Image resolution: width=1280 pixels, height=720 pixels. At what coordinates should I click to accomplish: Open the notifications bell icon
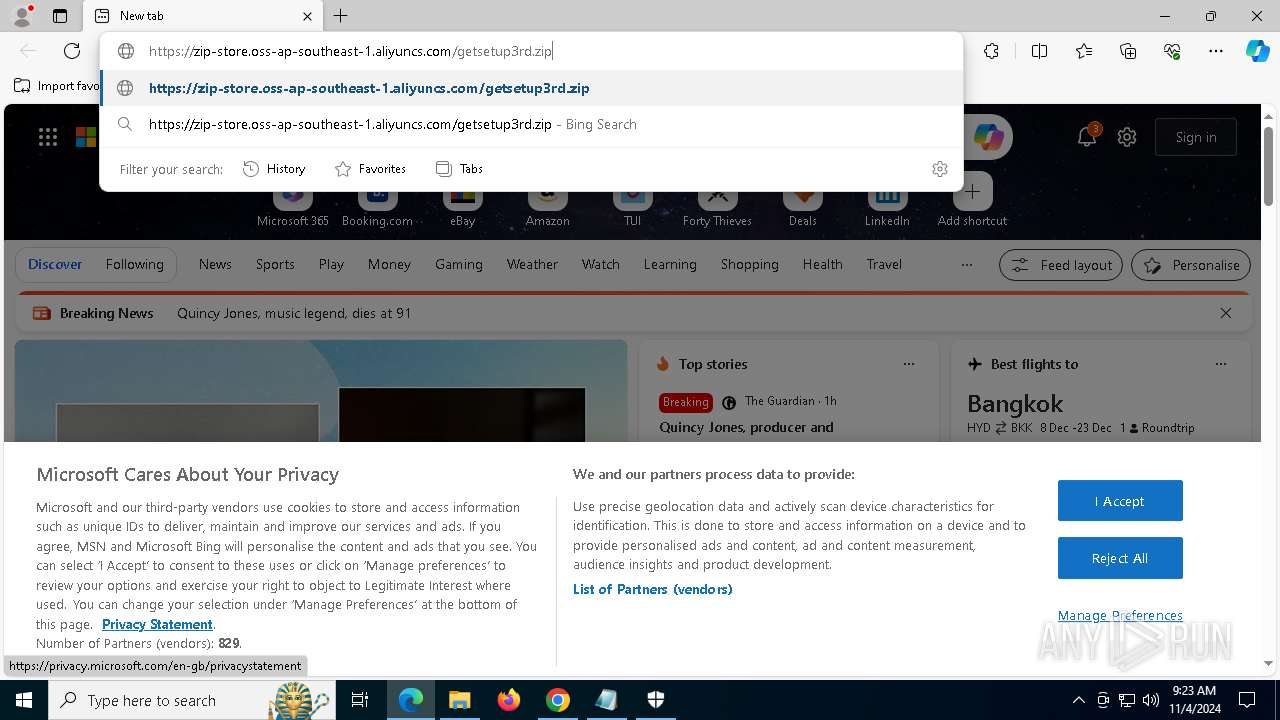(x=1087, y=137)
